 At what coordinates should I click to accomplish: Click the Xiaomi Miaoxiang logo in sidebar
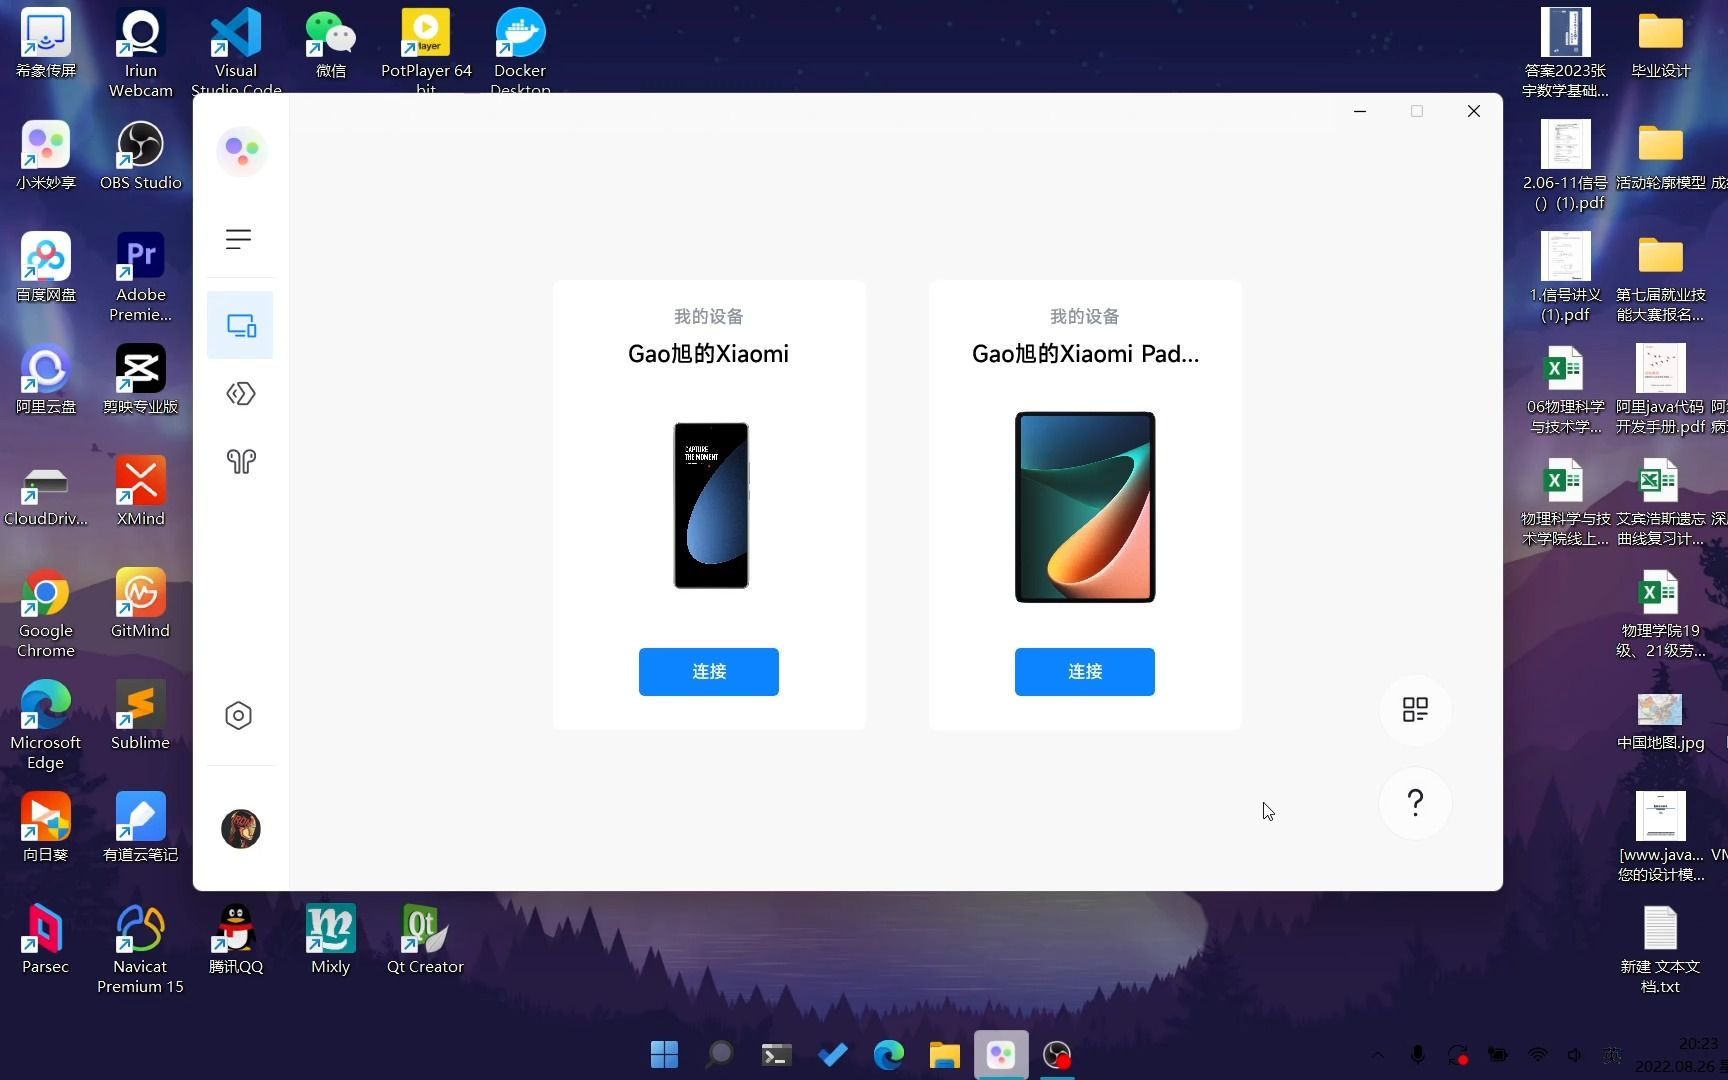(x=241, y=151)
